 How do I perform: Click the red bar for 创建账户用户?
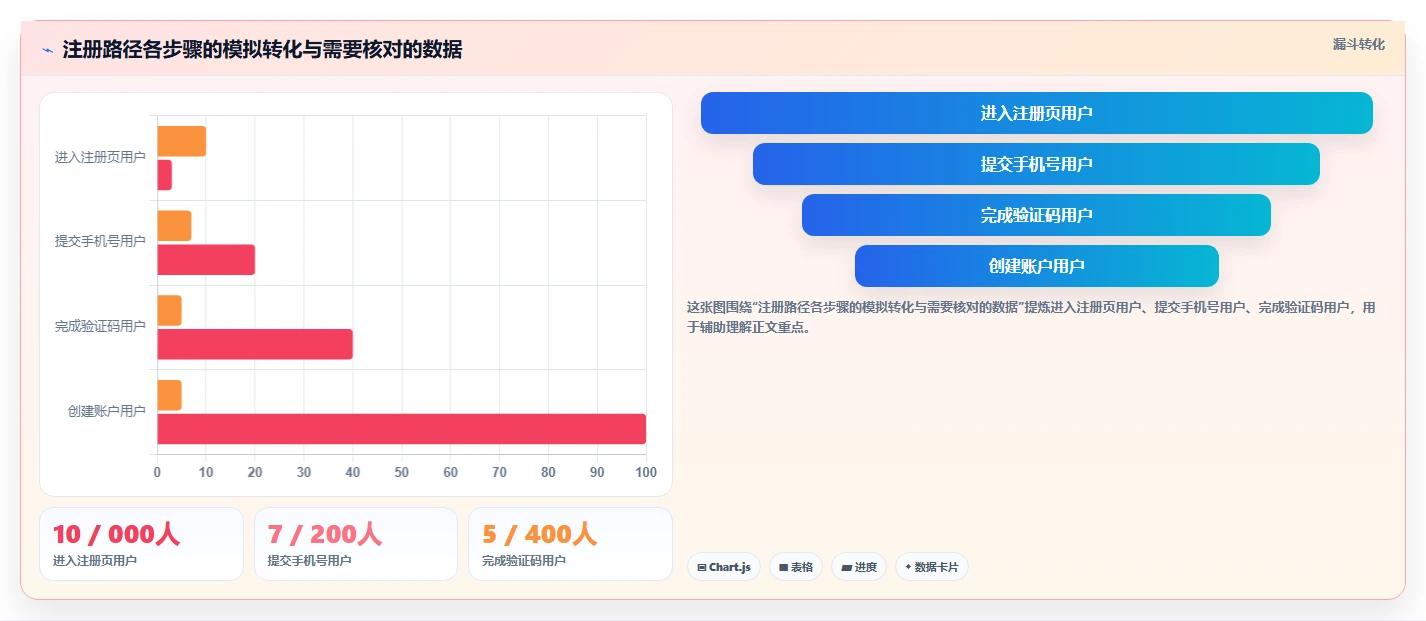tap(402, 429)
